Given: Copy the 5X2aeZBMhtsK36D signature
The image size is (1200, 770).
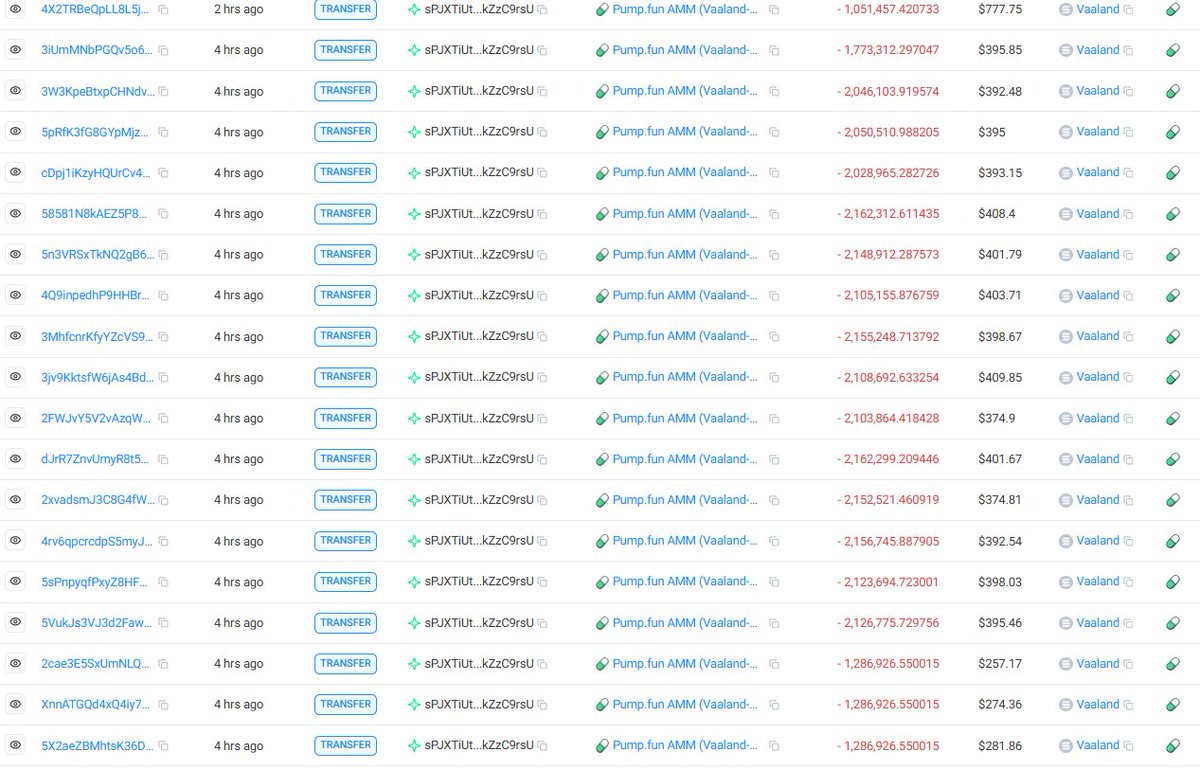Looking at the screenshot, I should (163, 746).
